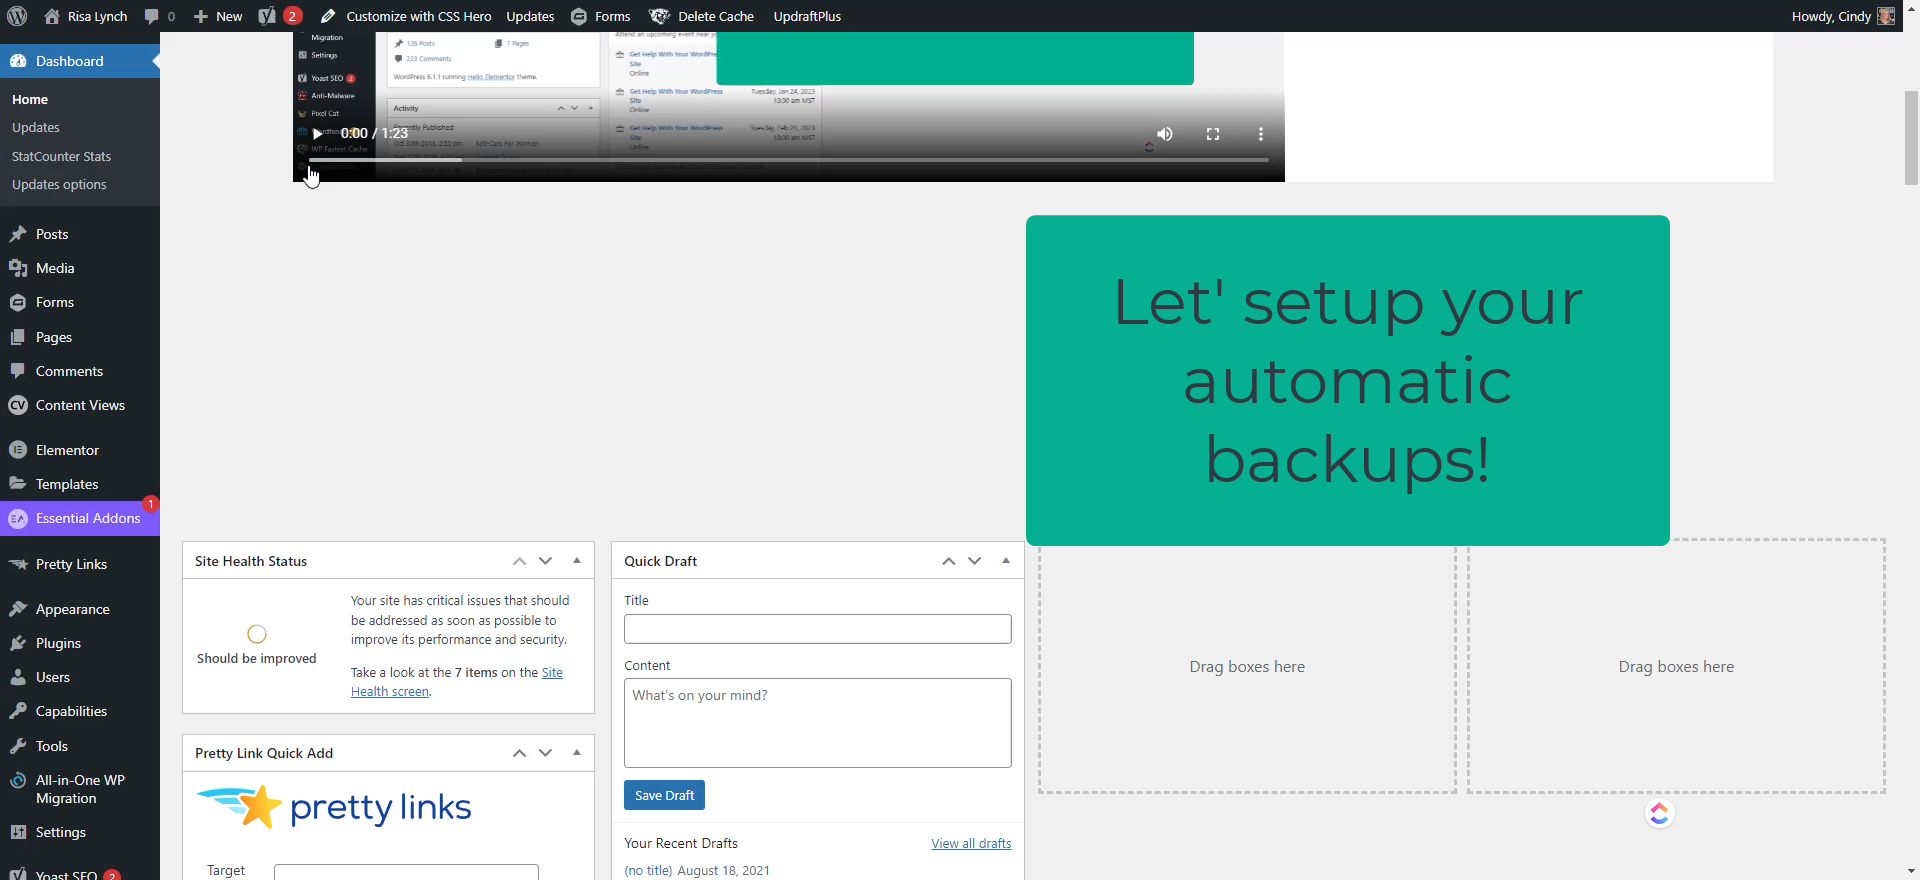Open StatCounter Stats

click(61, 156)
